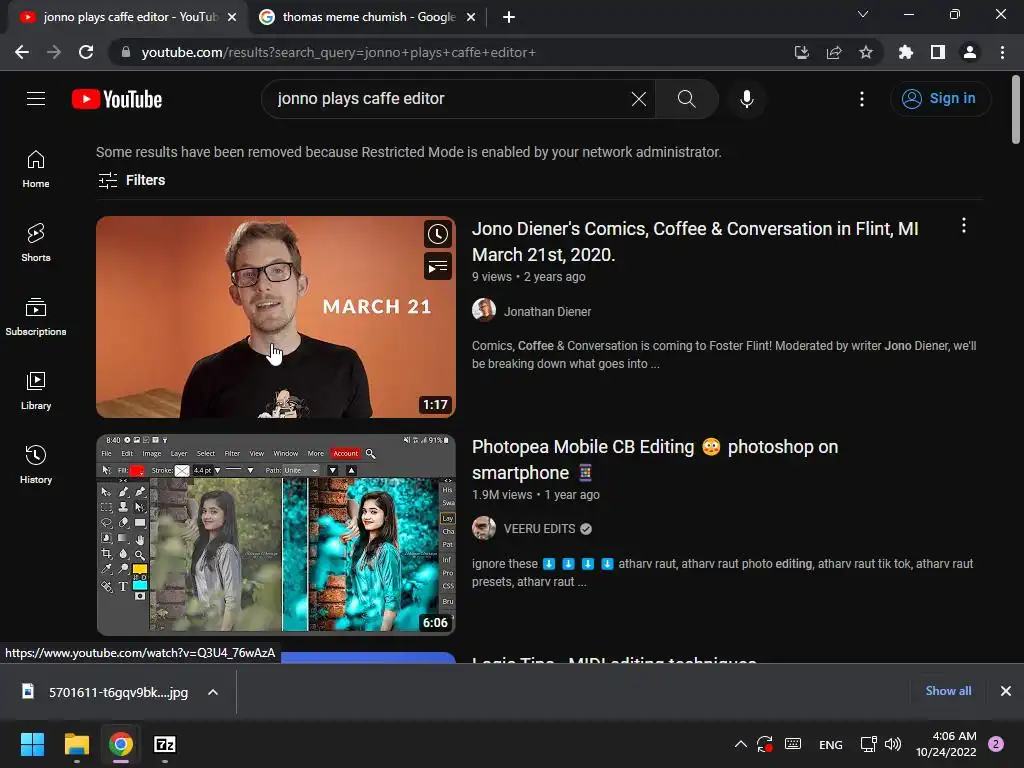The height and width of the screenshot is (768, 1024).
Task: Open History in the sidebar
Action: 36,464
